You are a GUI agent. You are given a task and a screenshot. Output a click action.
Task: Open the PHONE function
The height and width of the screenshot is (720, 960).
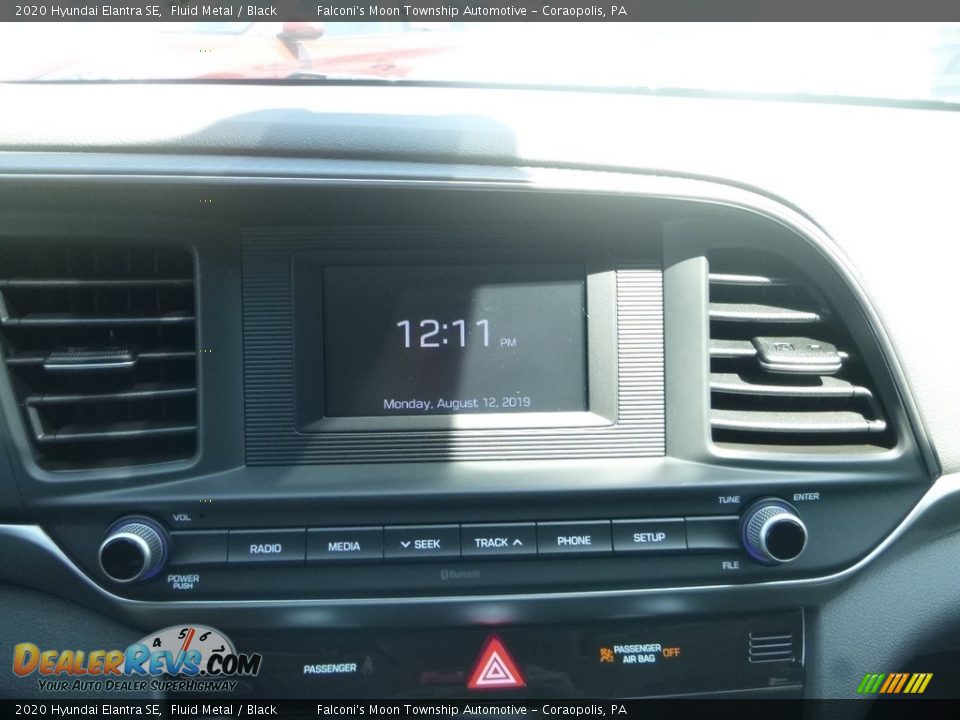click(x=574, y=539)
